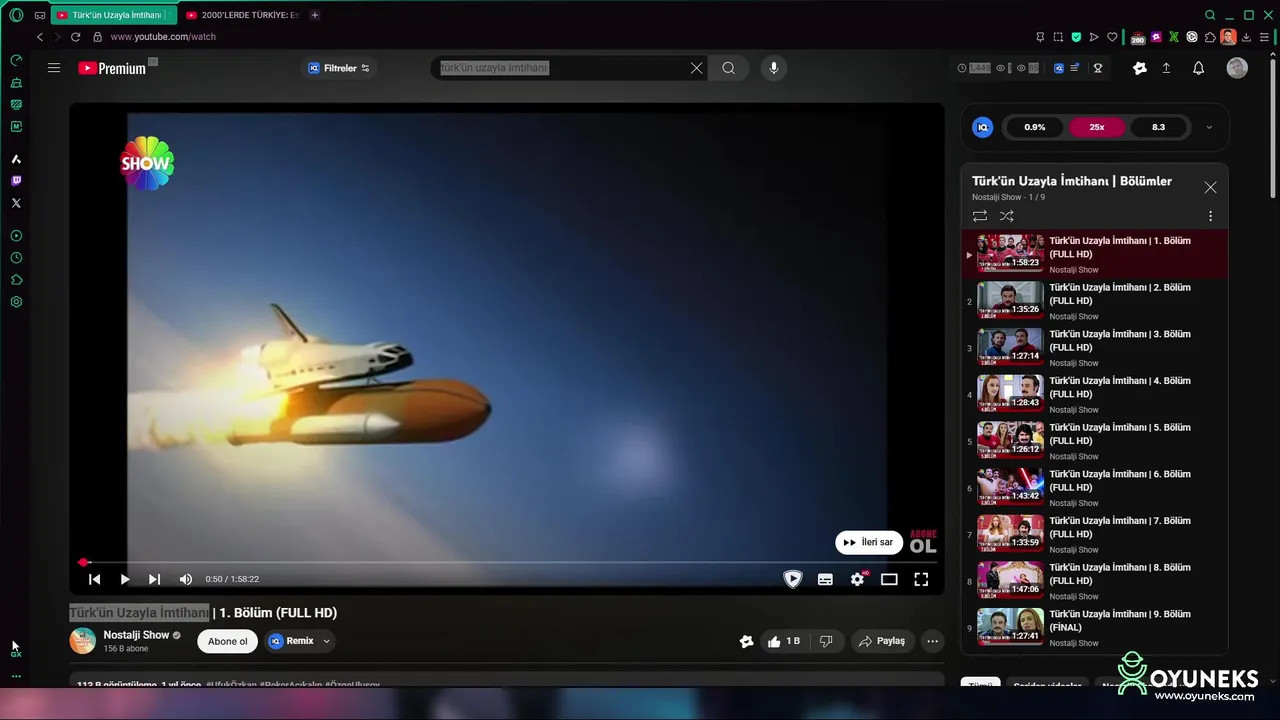Skip to next video
1280x720 pixels.
click(x=154, y=579)
